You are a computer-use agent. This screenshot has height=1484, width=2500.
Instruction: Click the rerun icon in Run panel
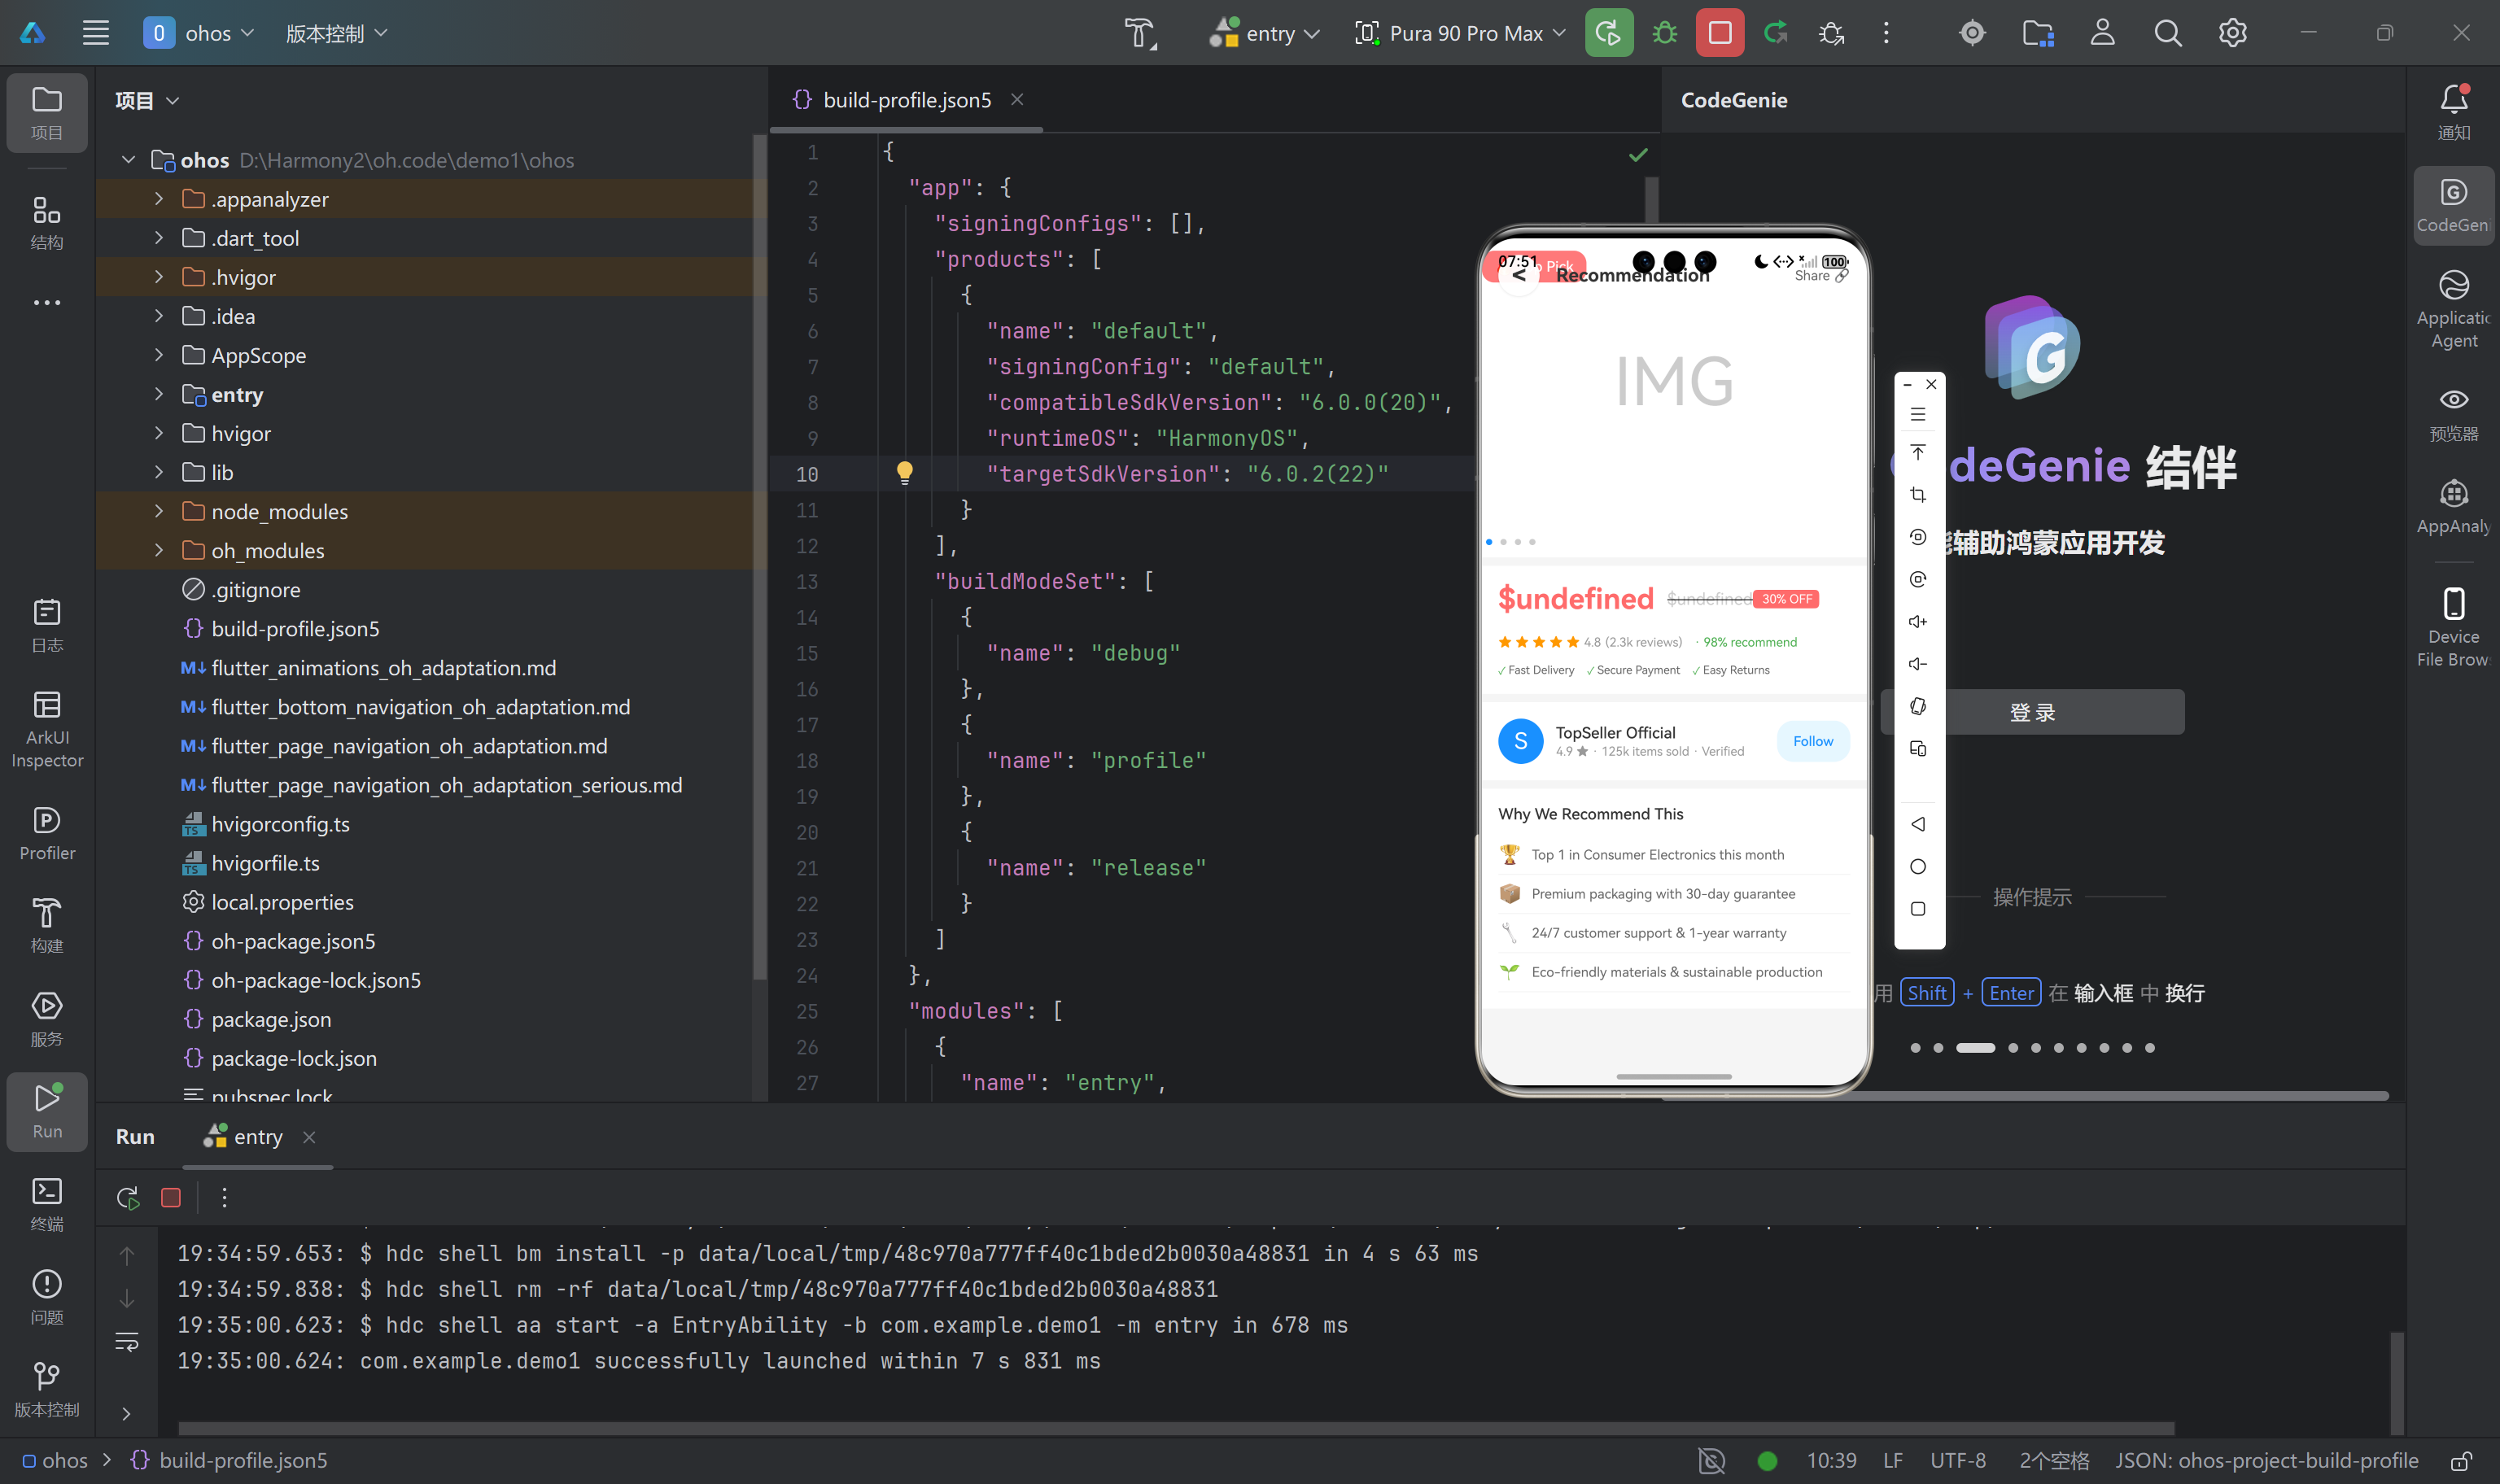coord(128,1197)
